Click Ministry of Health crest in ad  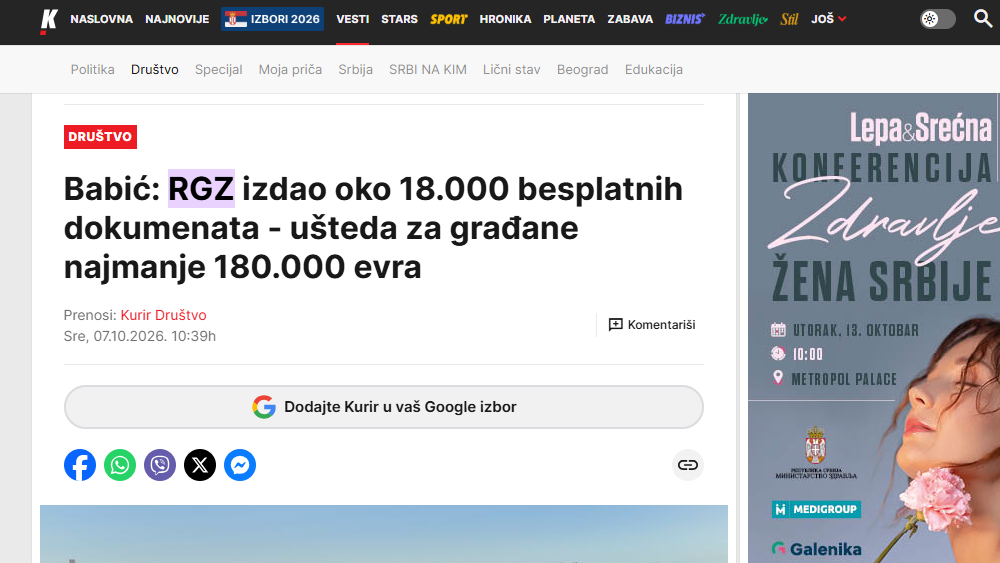(816, 446)
